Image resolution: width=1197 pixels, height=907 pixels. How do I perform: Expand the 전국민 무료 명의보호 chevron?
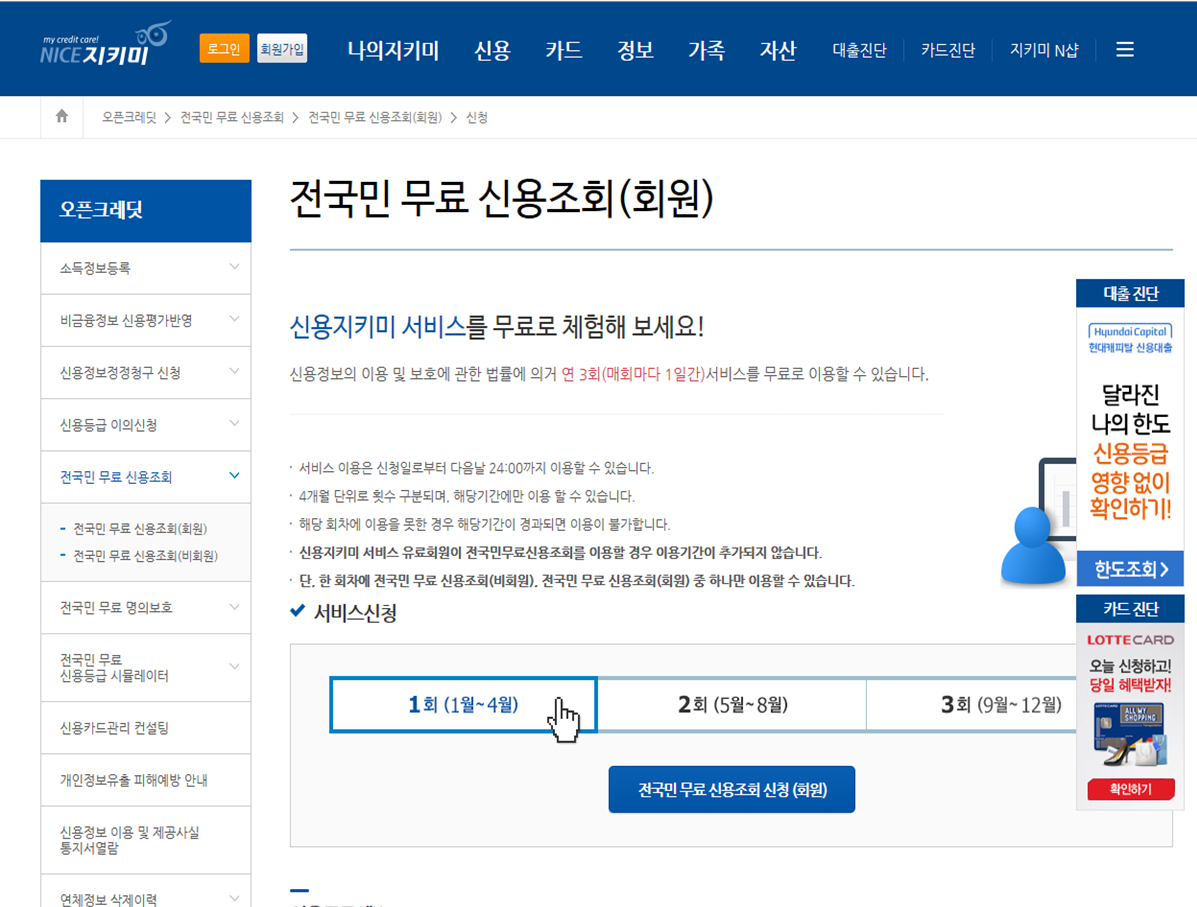point(234,607)
